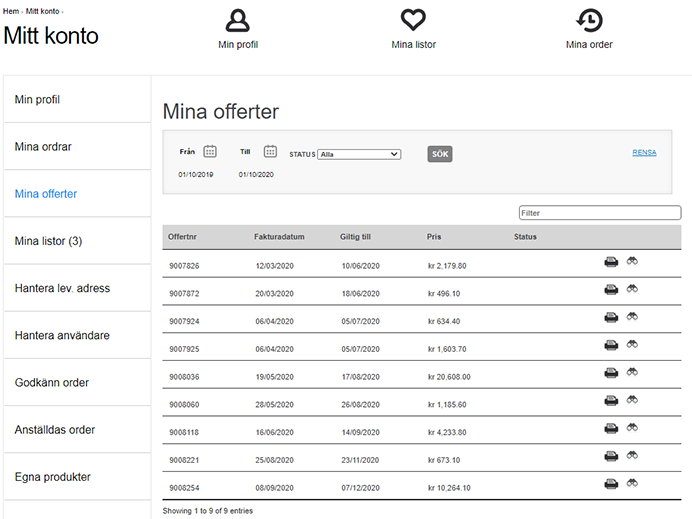
Task: Focus the Filter input field
Action: click(x=600, y=213)
